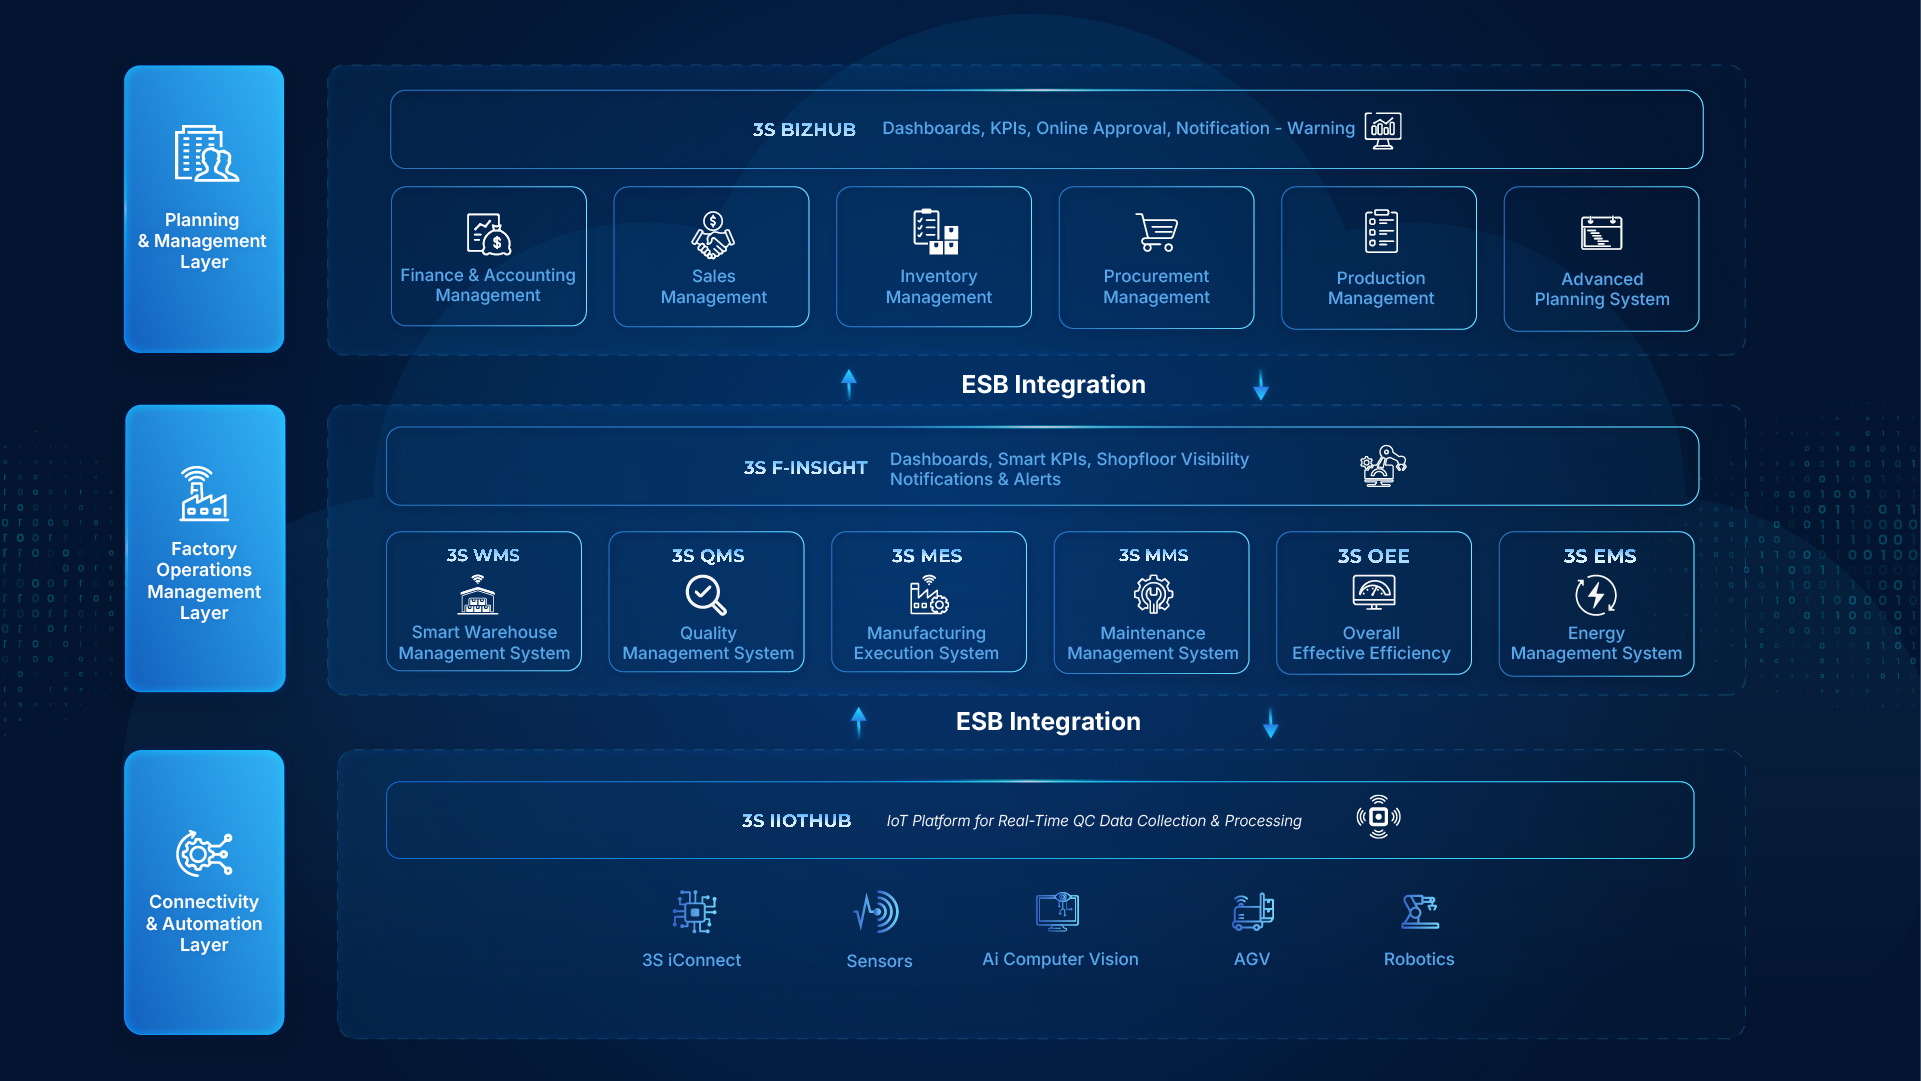The image size is (1921, 1081).
Task: Click the 3S MES factory gear icon
Action: point(929,595)
